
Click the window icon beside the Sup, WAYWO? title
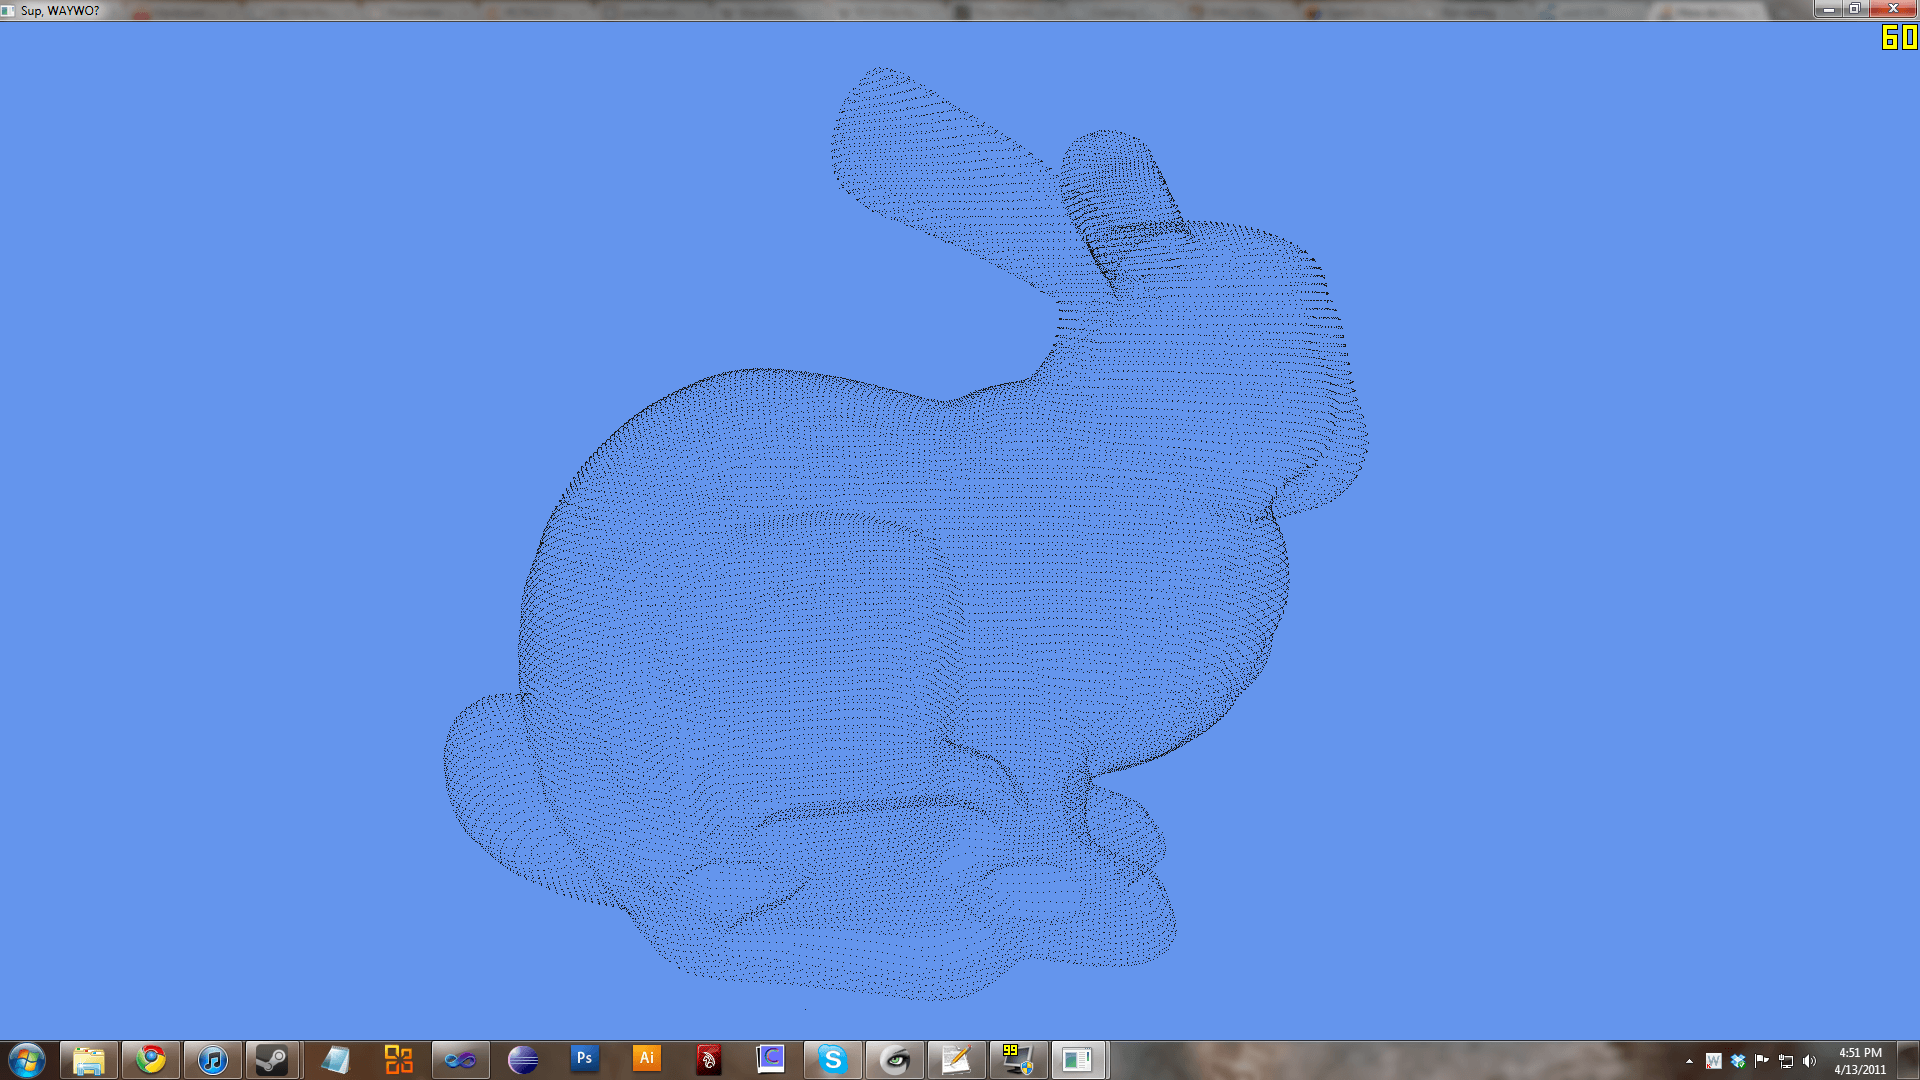(x=8, y=10)
